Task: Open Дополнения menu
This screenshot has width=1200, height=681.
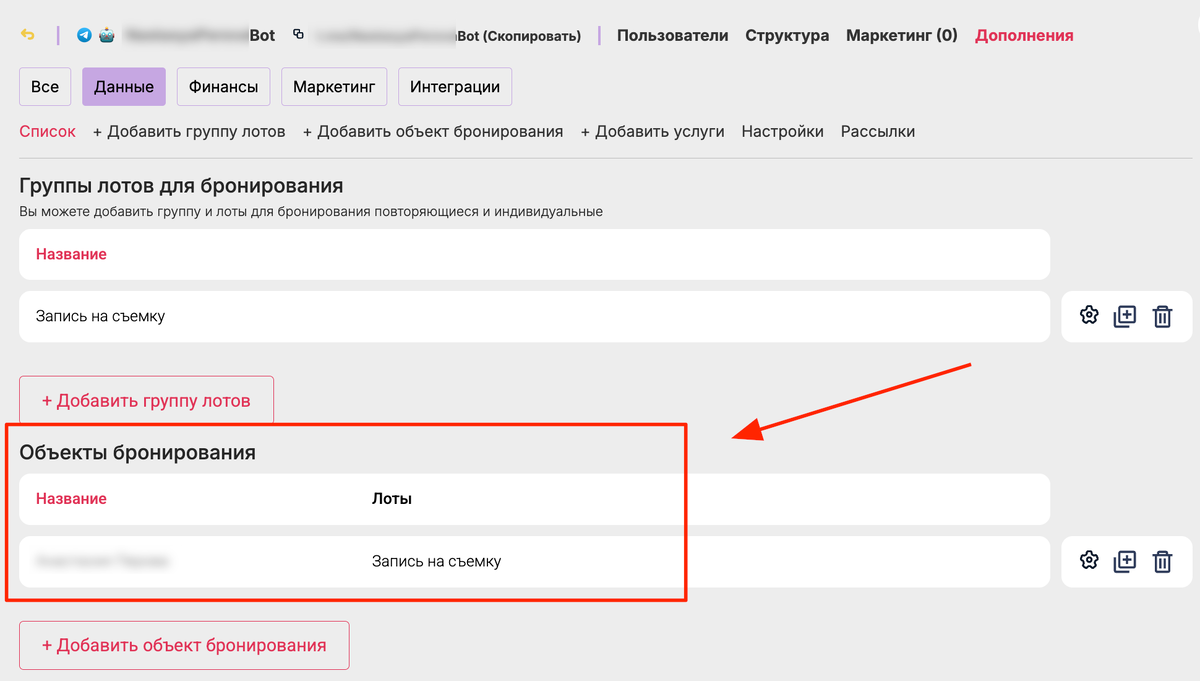Action: [x=1024, y=35]
